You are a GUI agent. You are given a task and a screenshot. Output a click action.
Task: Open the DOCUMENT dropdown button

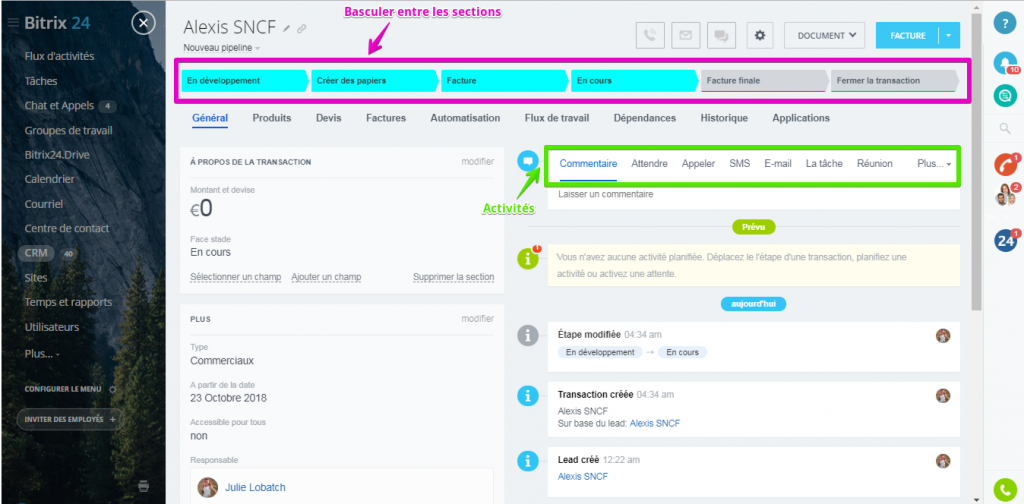pos(824,36)
